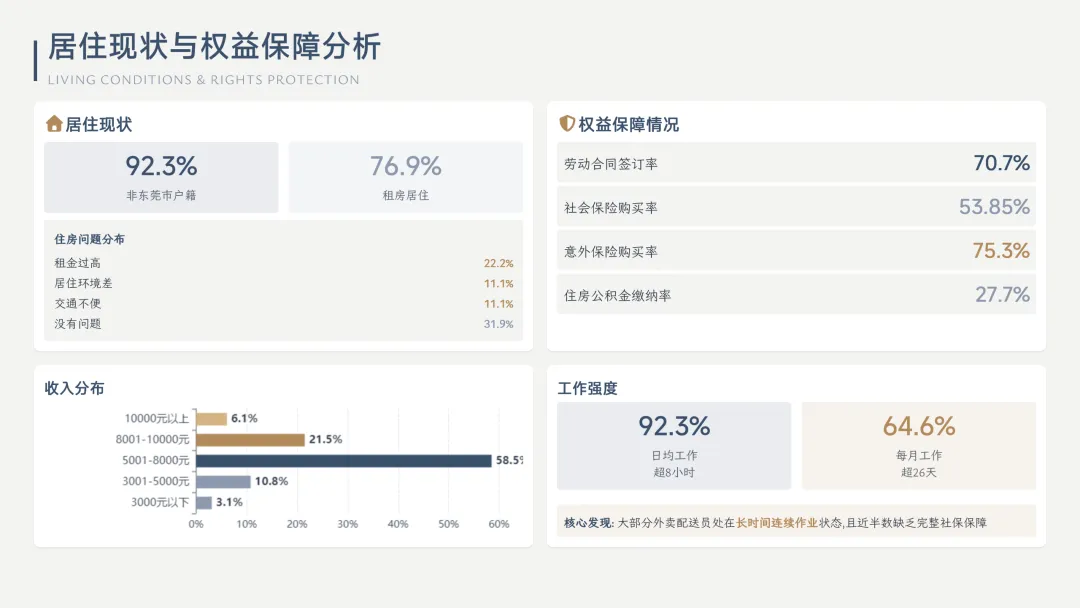Select the 92.3% 非东莞市户籍 card
The image size is (1080, 608).
(161, 177)
